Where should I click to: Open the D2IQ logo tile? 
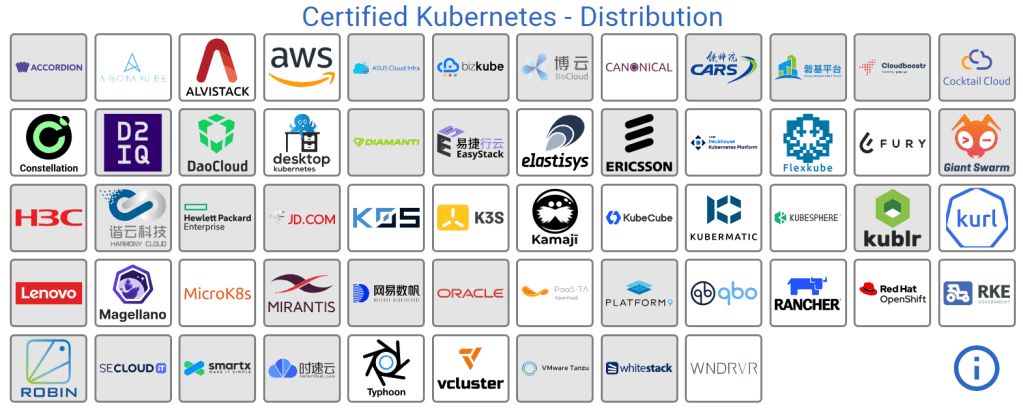(x=132, y=142)
